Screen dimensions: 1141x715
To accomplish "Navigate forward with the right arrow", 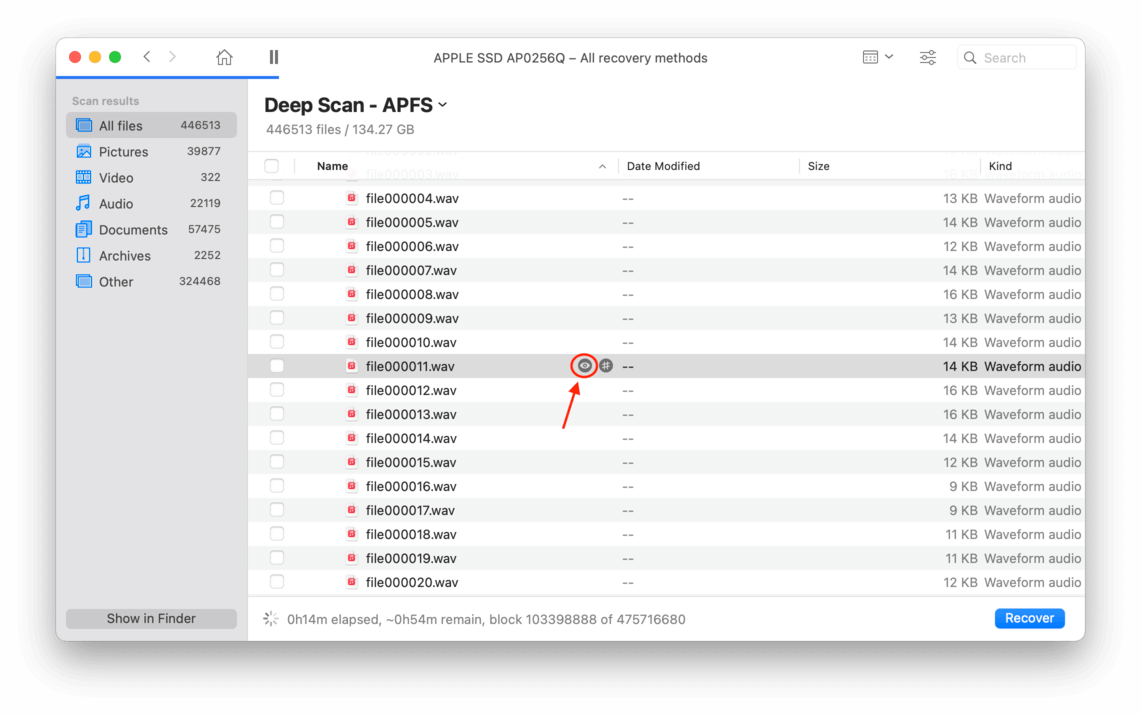I will tap(172, 57).
